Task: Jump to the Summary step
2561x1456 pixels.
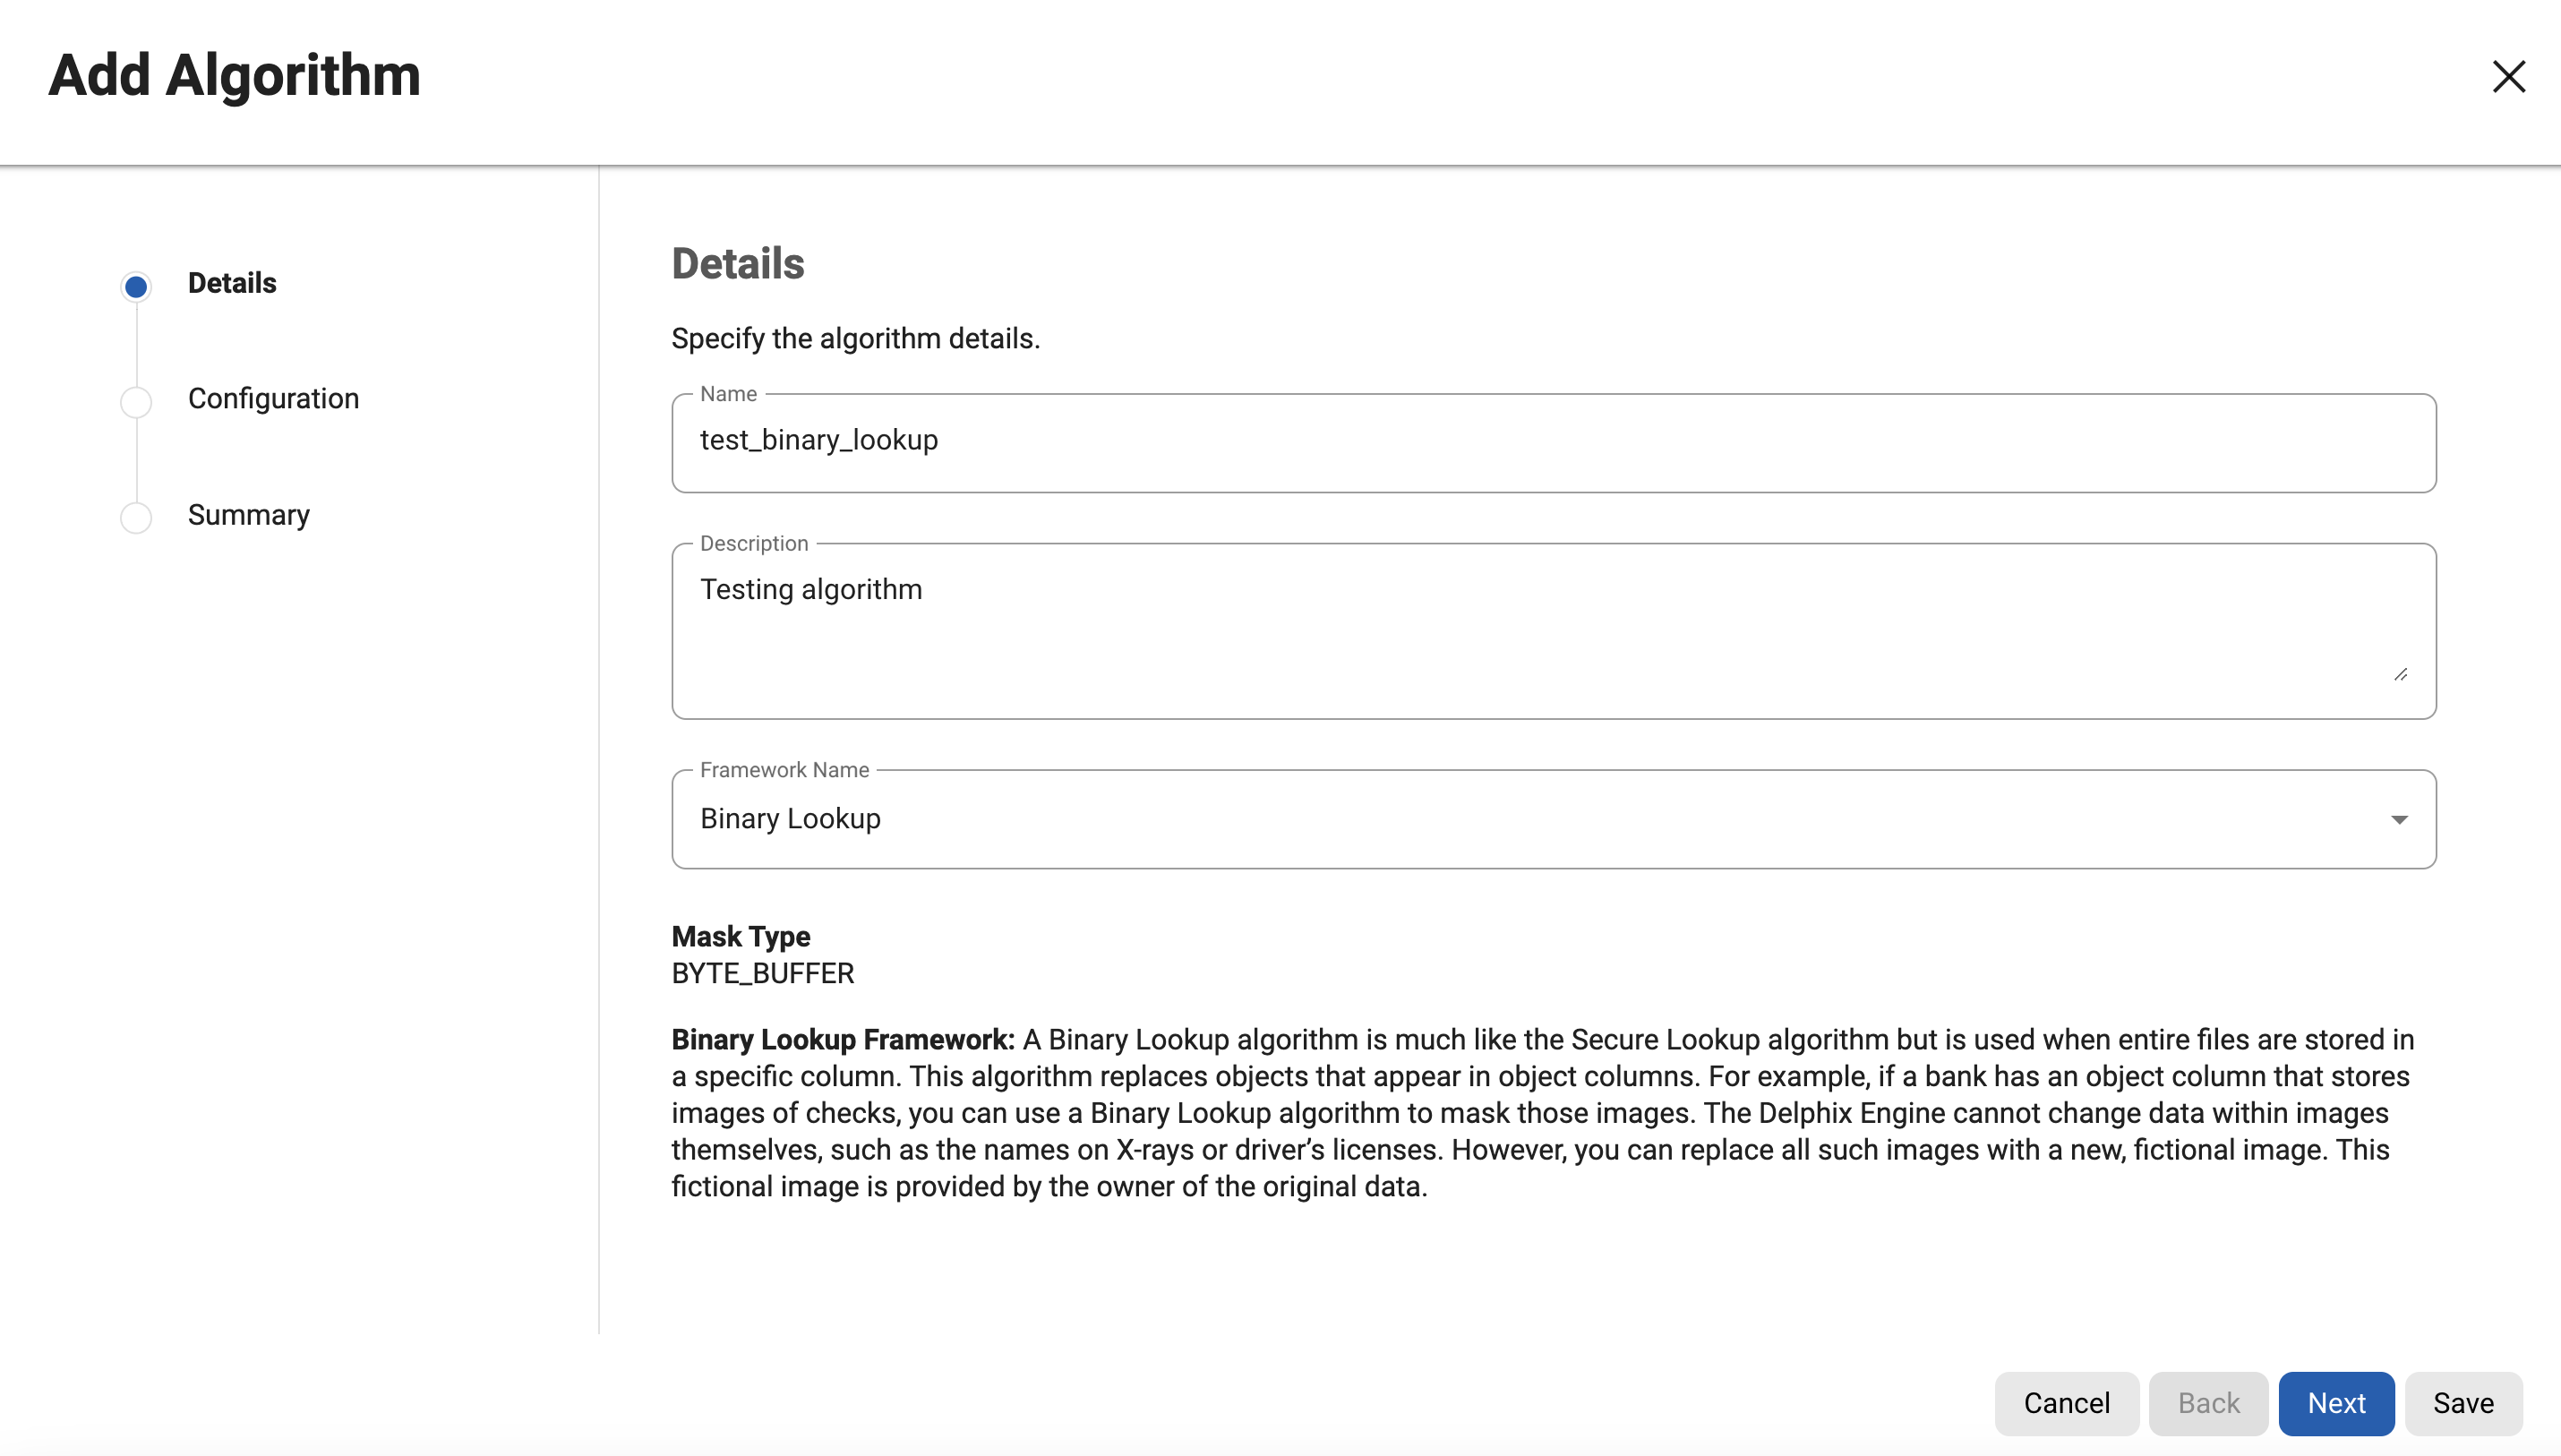Action: coord(249,515)
